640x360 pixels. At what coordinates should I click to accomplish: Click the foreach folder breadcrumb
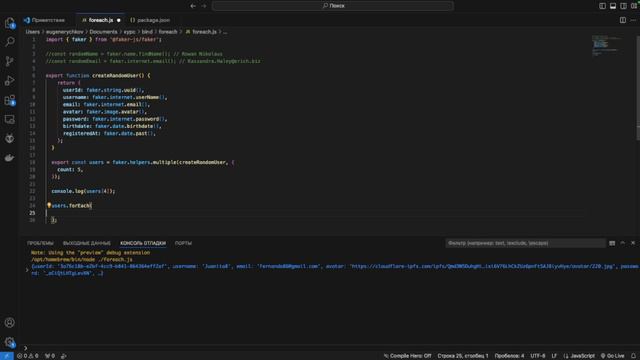pos(168,32)
